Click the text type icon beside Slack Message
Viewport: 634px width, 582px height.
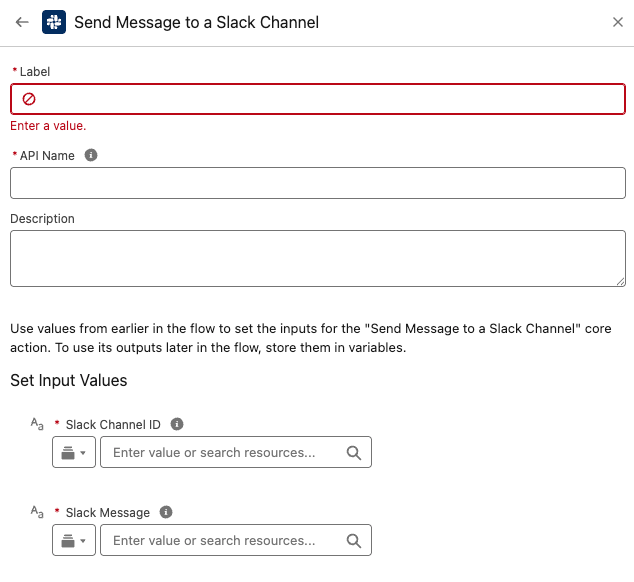[37, 512]
